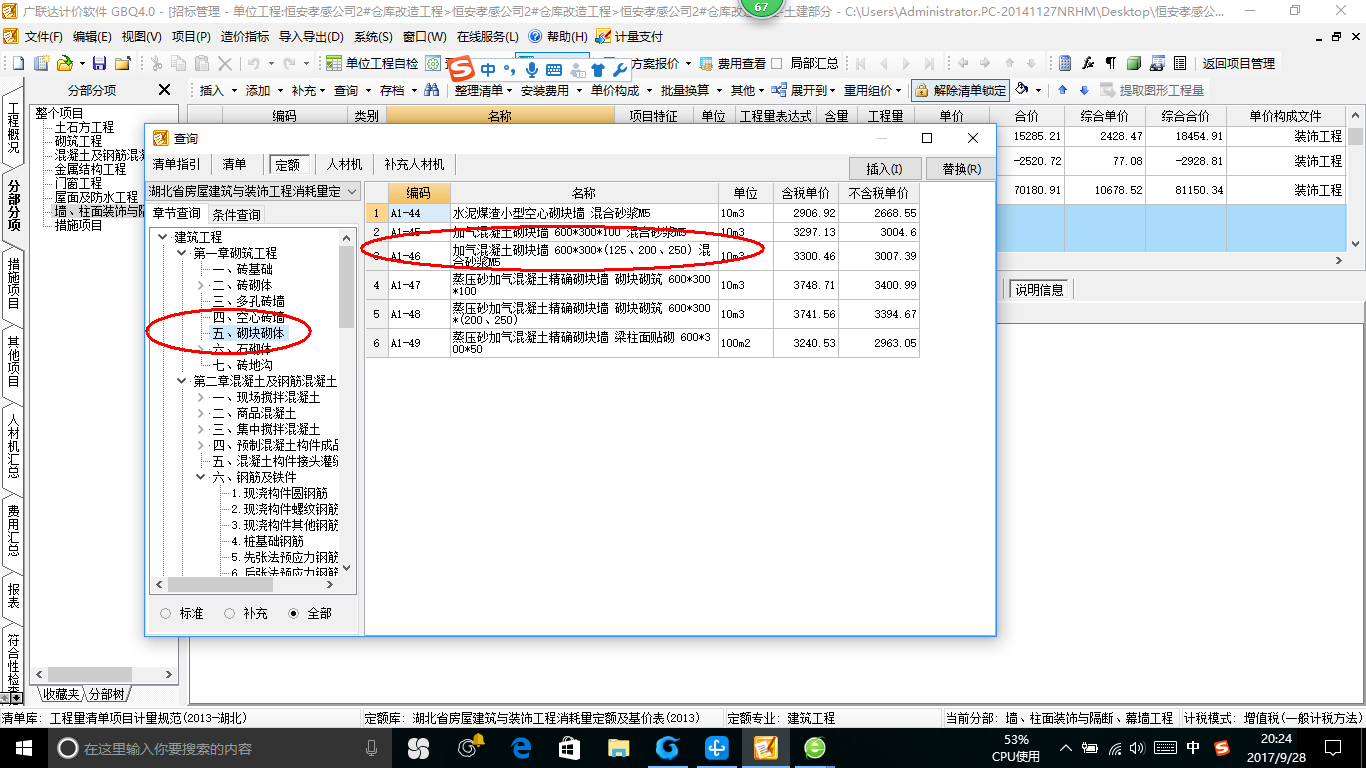Select 全部 radio button
Viewport: 1366px width, 768px height.
click(293, 613)
